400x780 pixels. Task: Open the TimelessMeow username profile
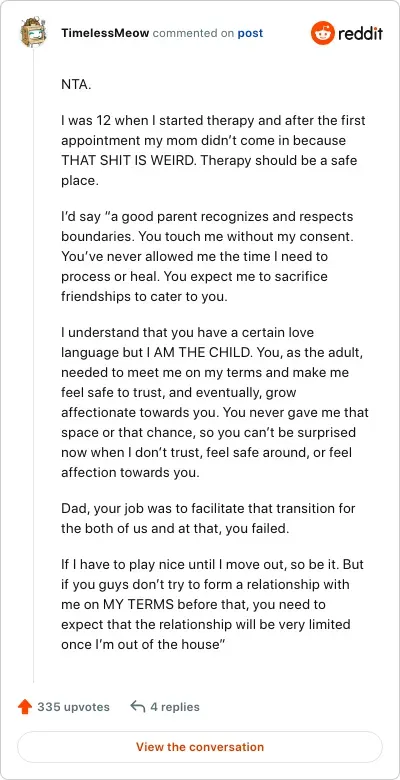click(x=105, y=33)
